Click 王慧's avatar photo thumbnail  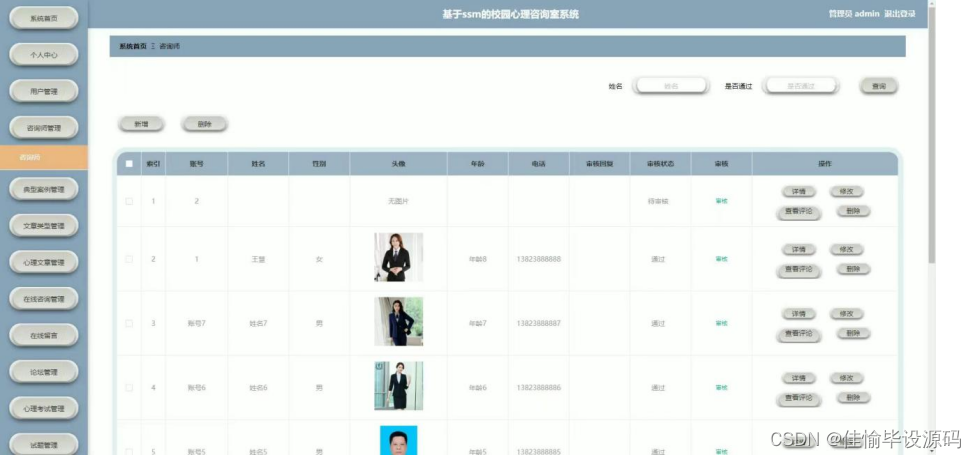(x=398, y=257)
